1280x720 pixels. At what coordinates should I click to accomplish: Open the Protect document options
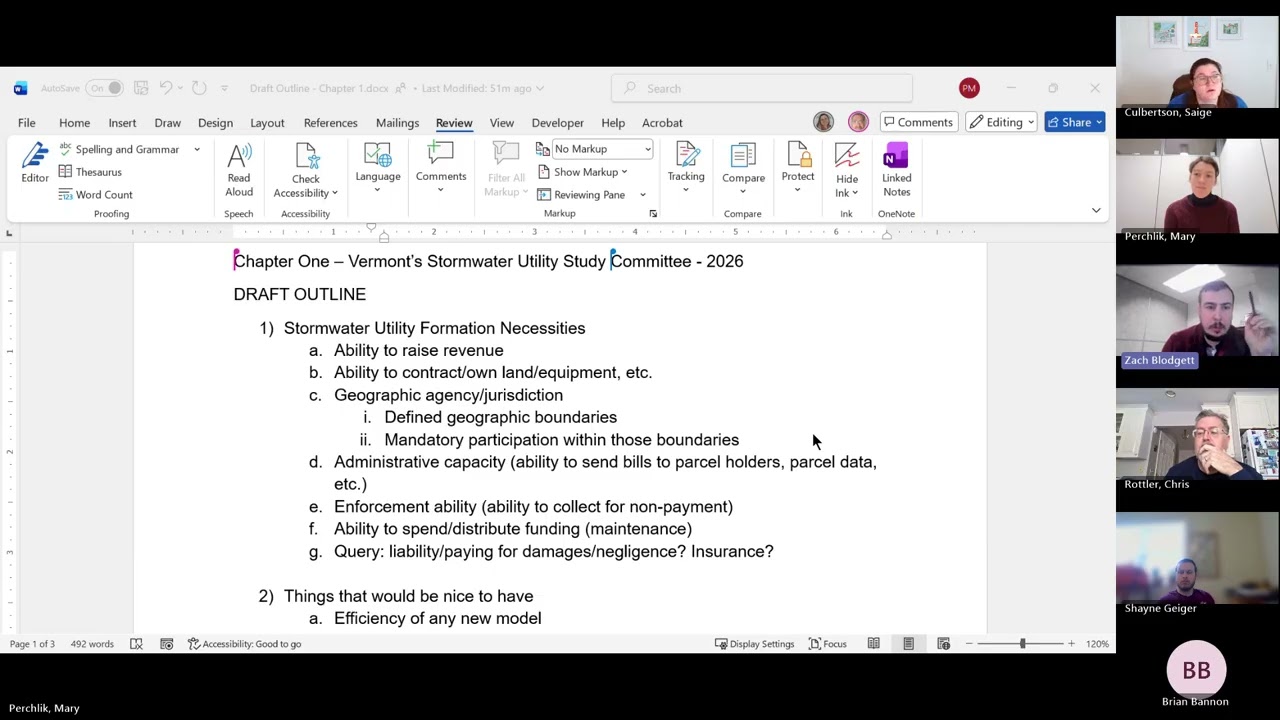pos(798,168)
